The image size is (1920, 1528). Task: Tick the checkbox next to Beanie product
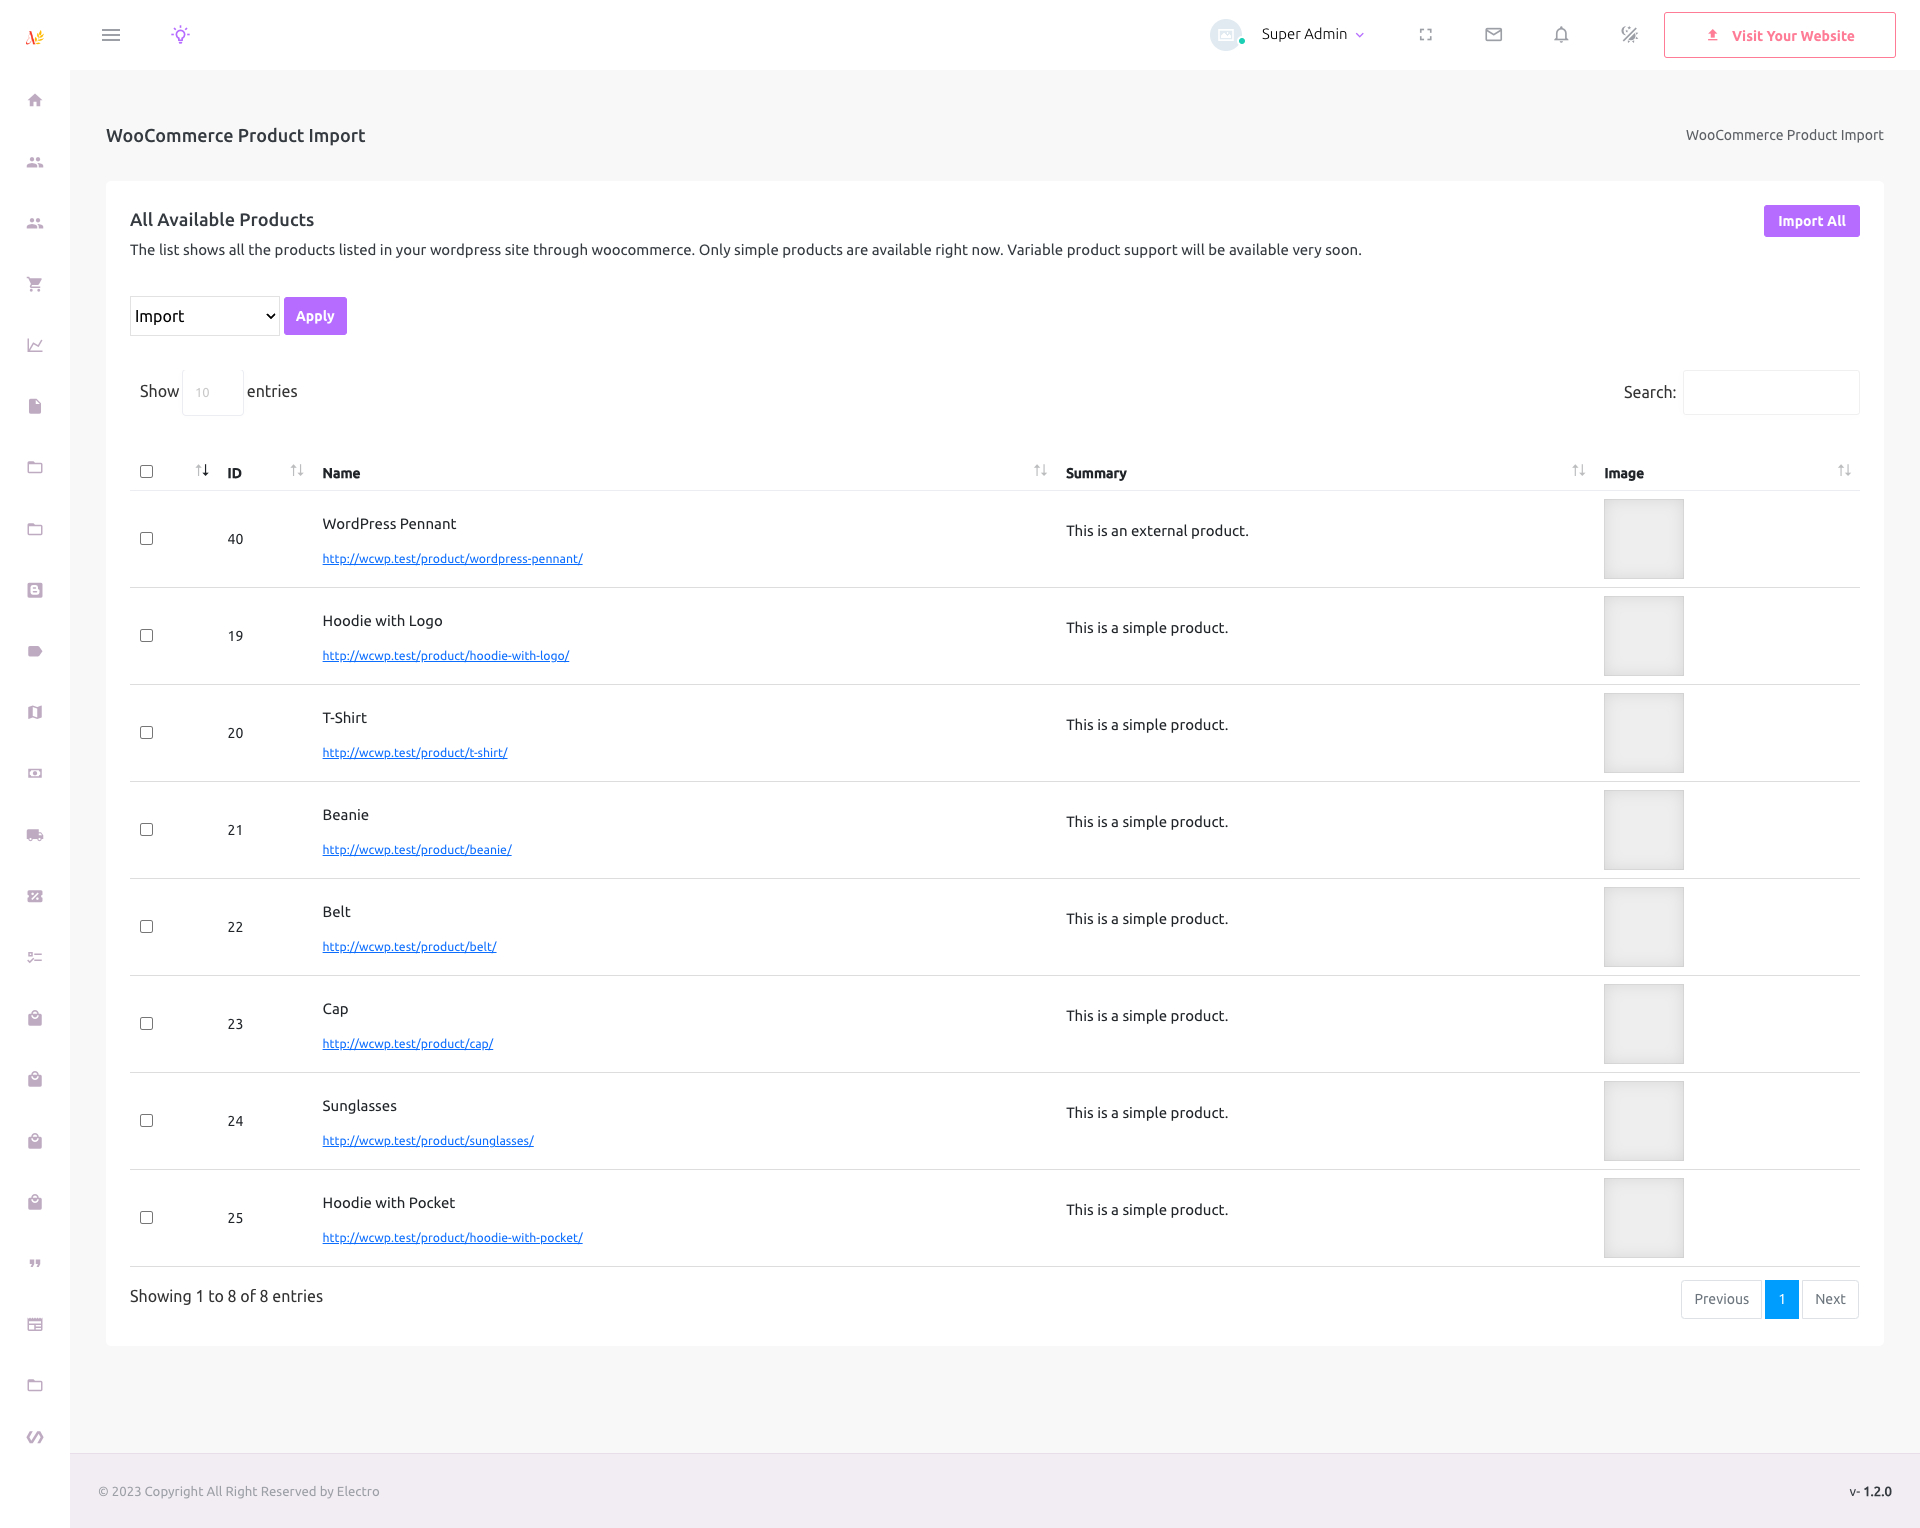(146, 829)
